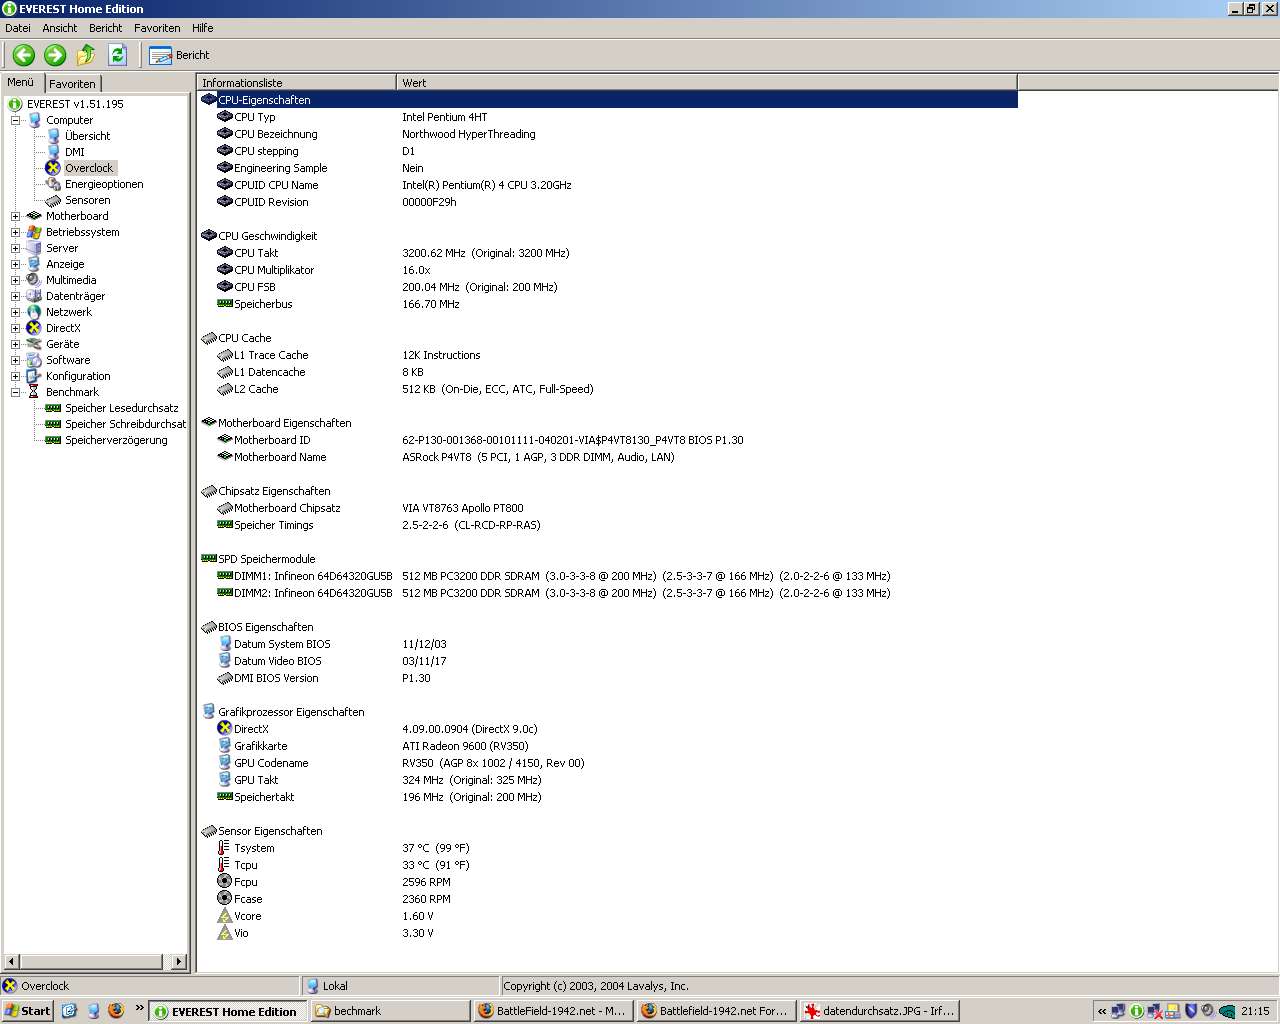Open Energieoptionen in the tree
Screen dimensions: 1280x1024
(x=104, y=184)
